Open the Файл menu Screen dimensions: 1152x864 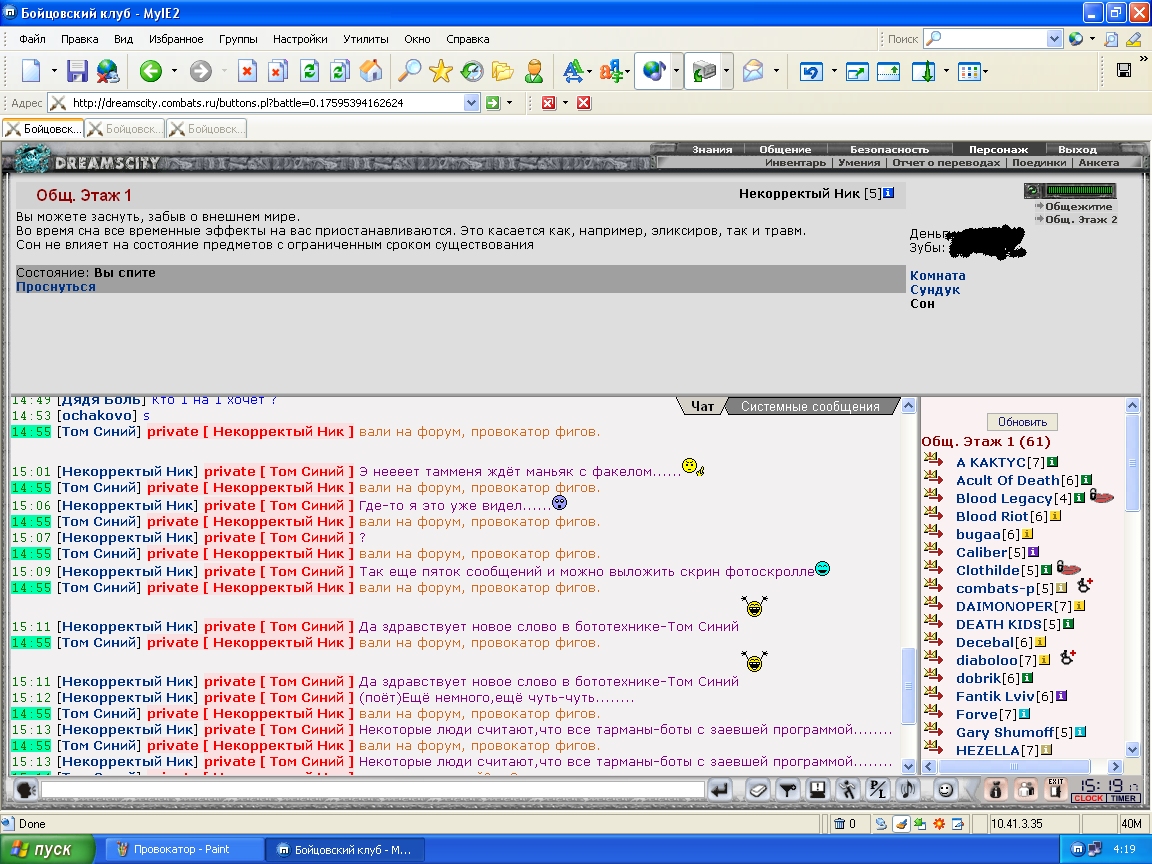pyautogui.click(x=32, y=39)
